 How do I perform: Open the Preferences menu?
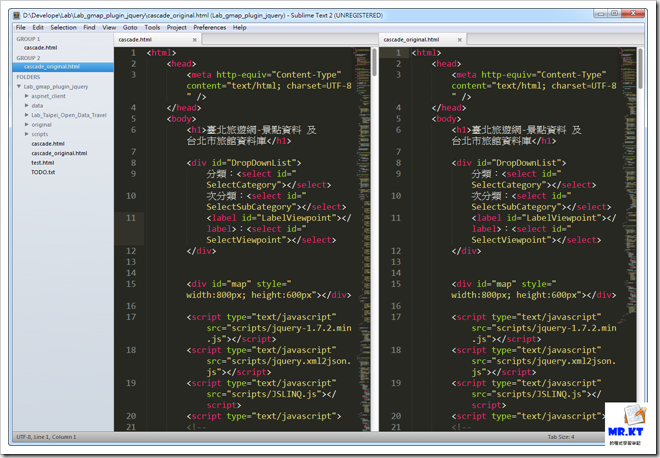(209, 27)
